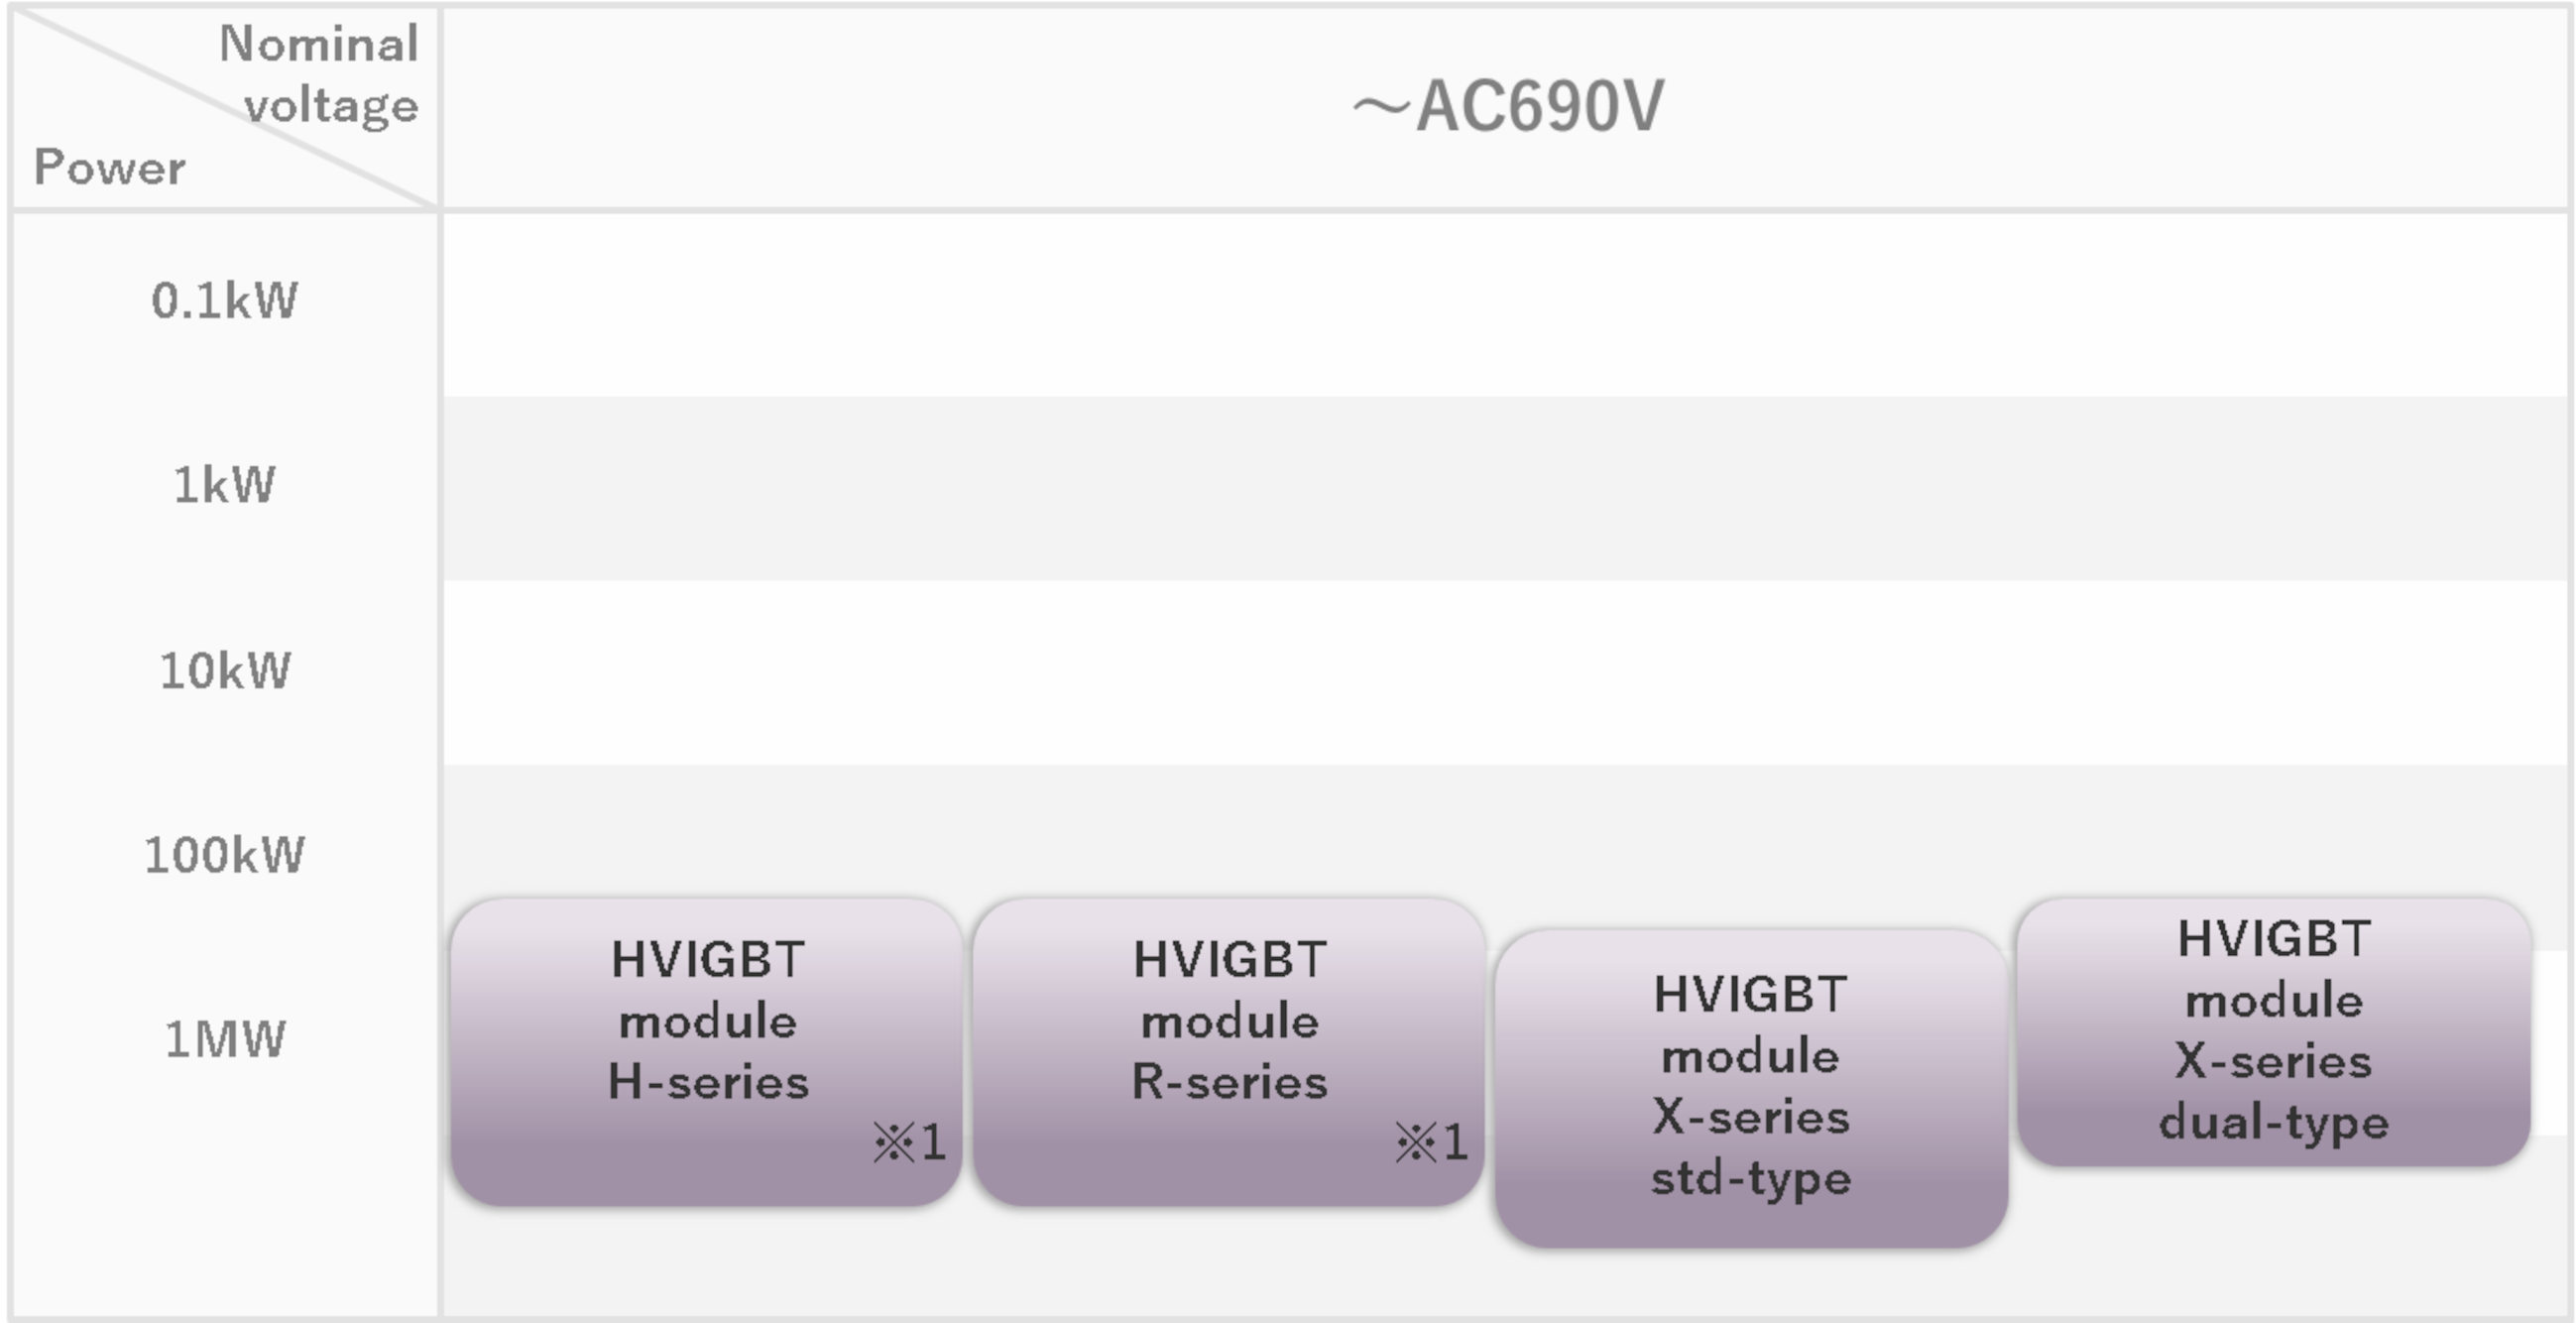This screenshot has height=1323, width=2576.
Task: Click the empty 0.1kW row cell
Action: coord(1506,304)
